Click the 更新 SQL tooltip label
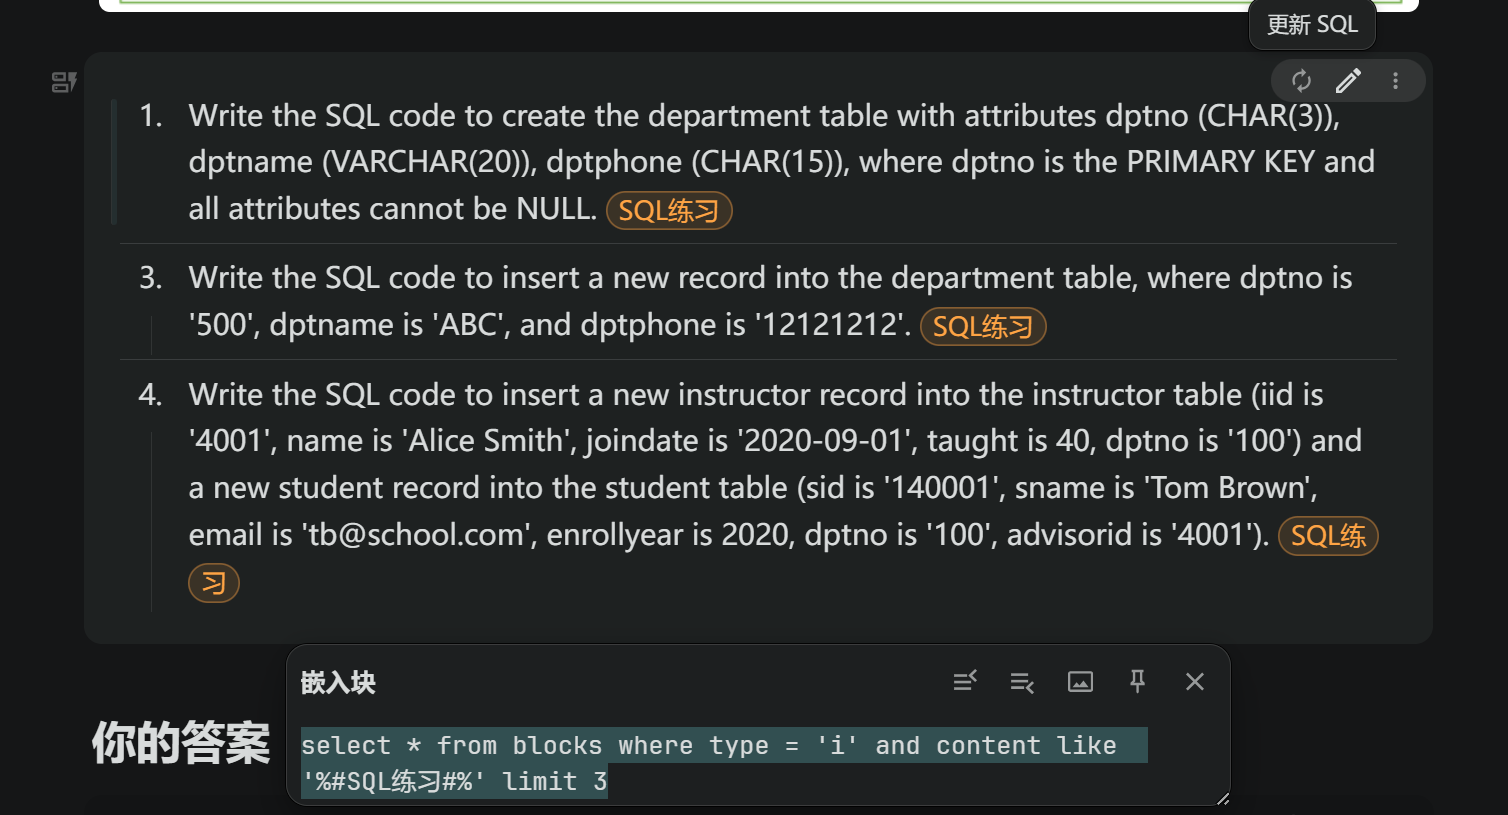1508x815 pixels. [x=1312, y=25]
